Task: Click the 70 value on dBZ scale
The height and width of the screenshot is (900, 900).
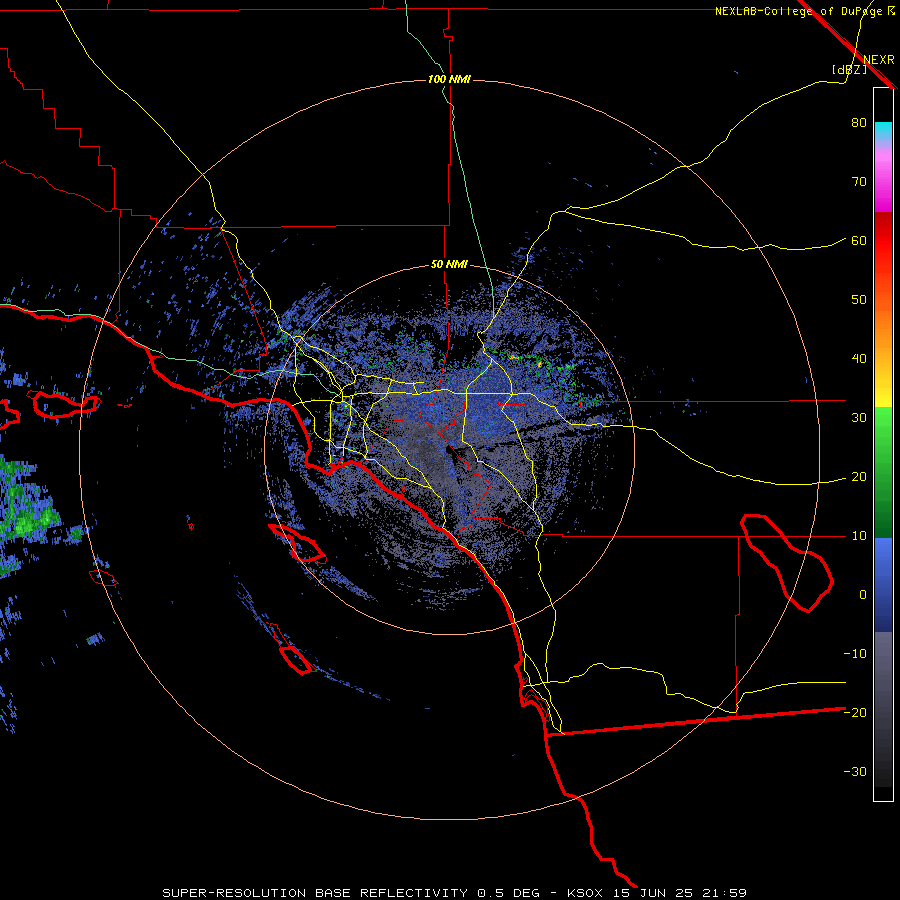Action: (859, 182)
